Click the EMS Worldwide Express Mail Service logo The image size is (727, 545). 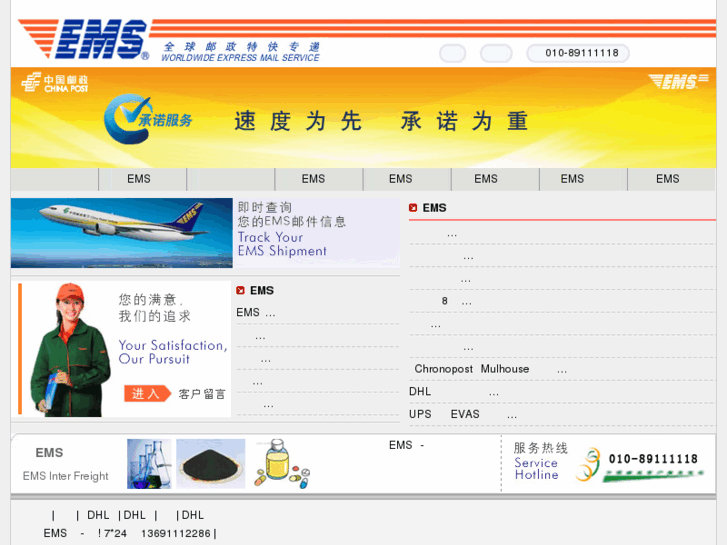click(x=169, y=41)
